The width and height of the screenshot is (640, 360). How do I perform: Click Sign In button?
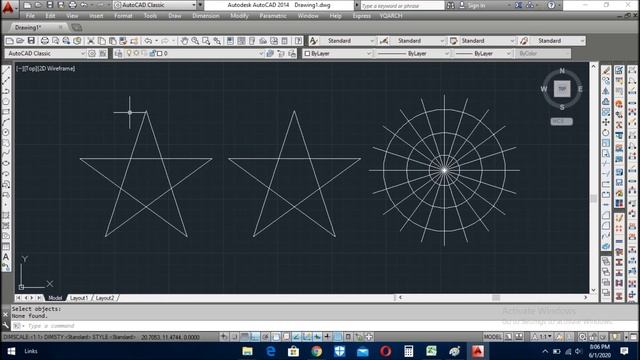point(472,5)
